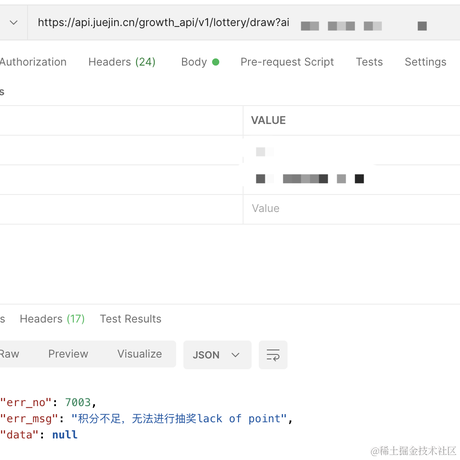Switch to the Authorization tab
The height and width of the screenshot is (460, 460).
33,62
